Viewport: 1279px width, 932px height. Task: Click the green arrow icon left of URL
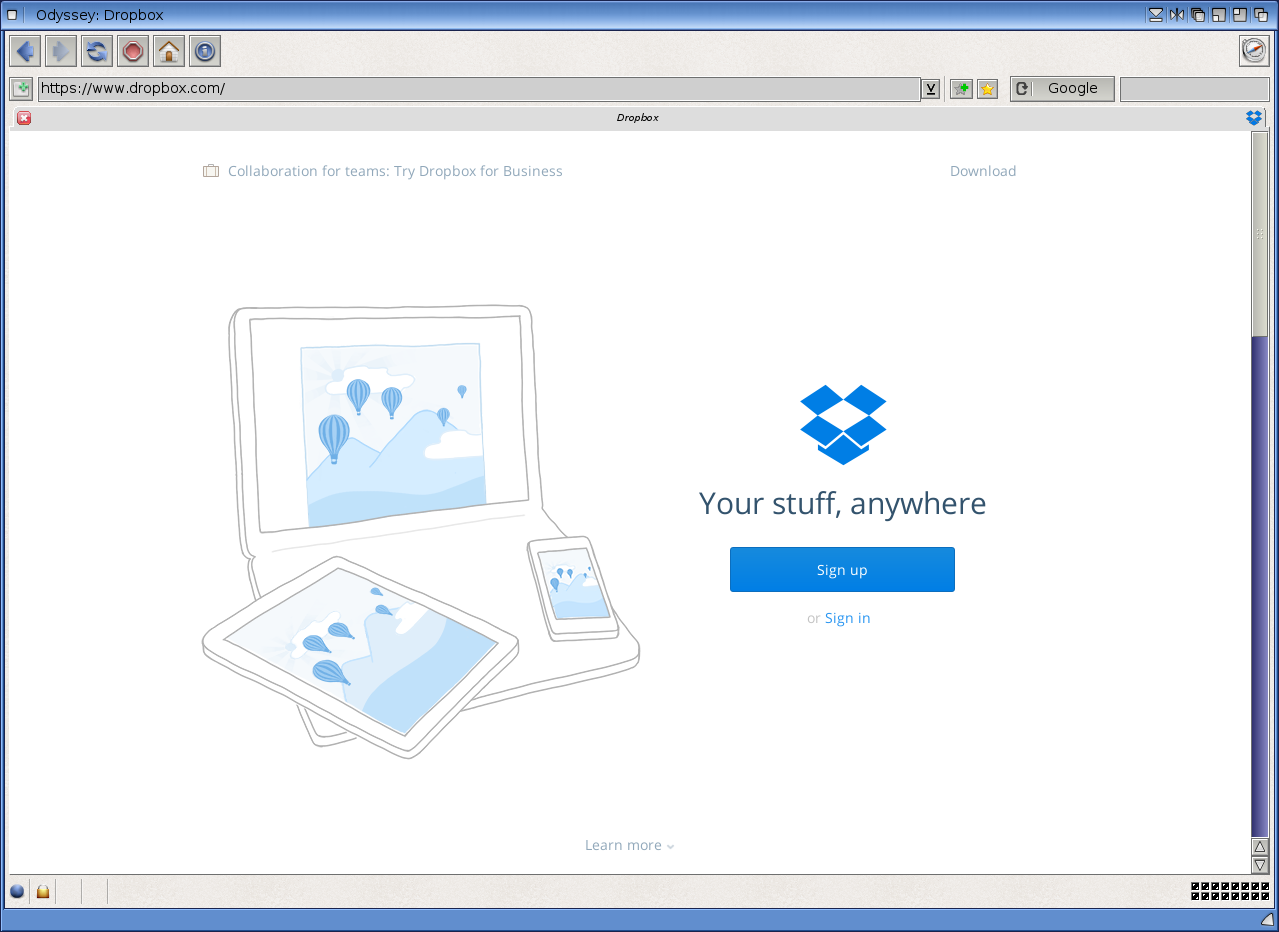click(21, 89)
